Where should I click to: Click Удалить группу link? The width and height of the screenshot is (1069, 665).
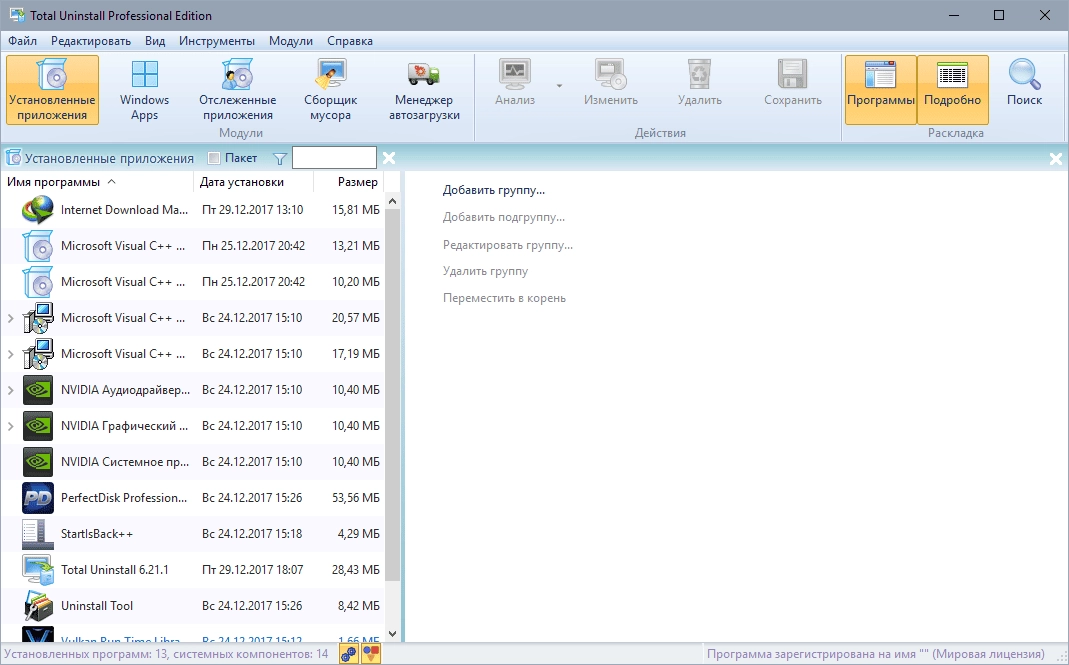(485, 271)
